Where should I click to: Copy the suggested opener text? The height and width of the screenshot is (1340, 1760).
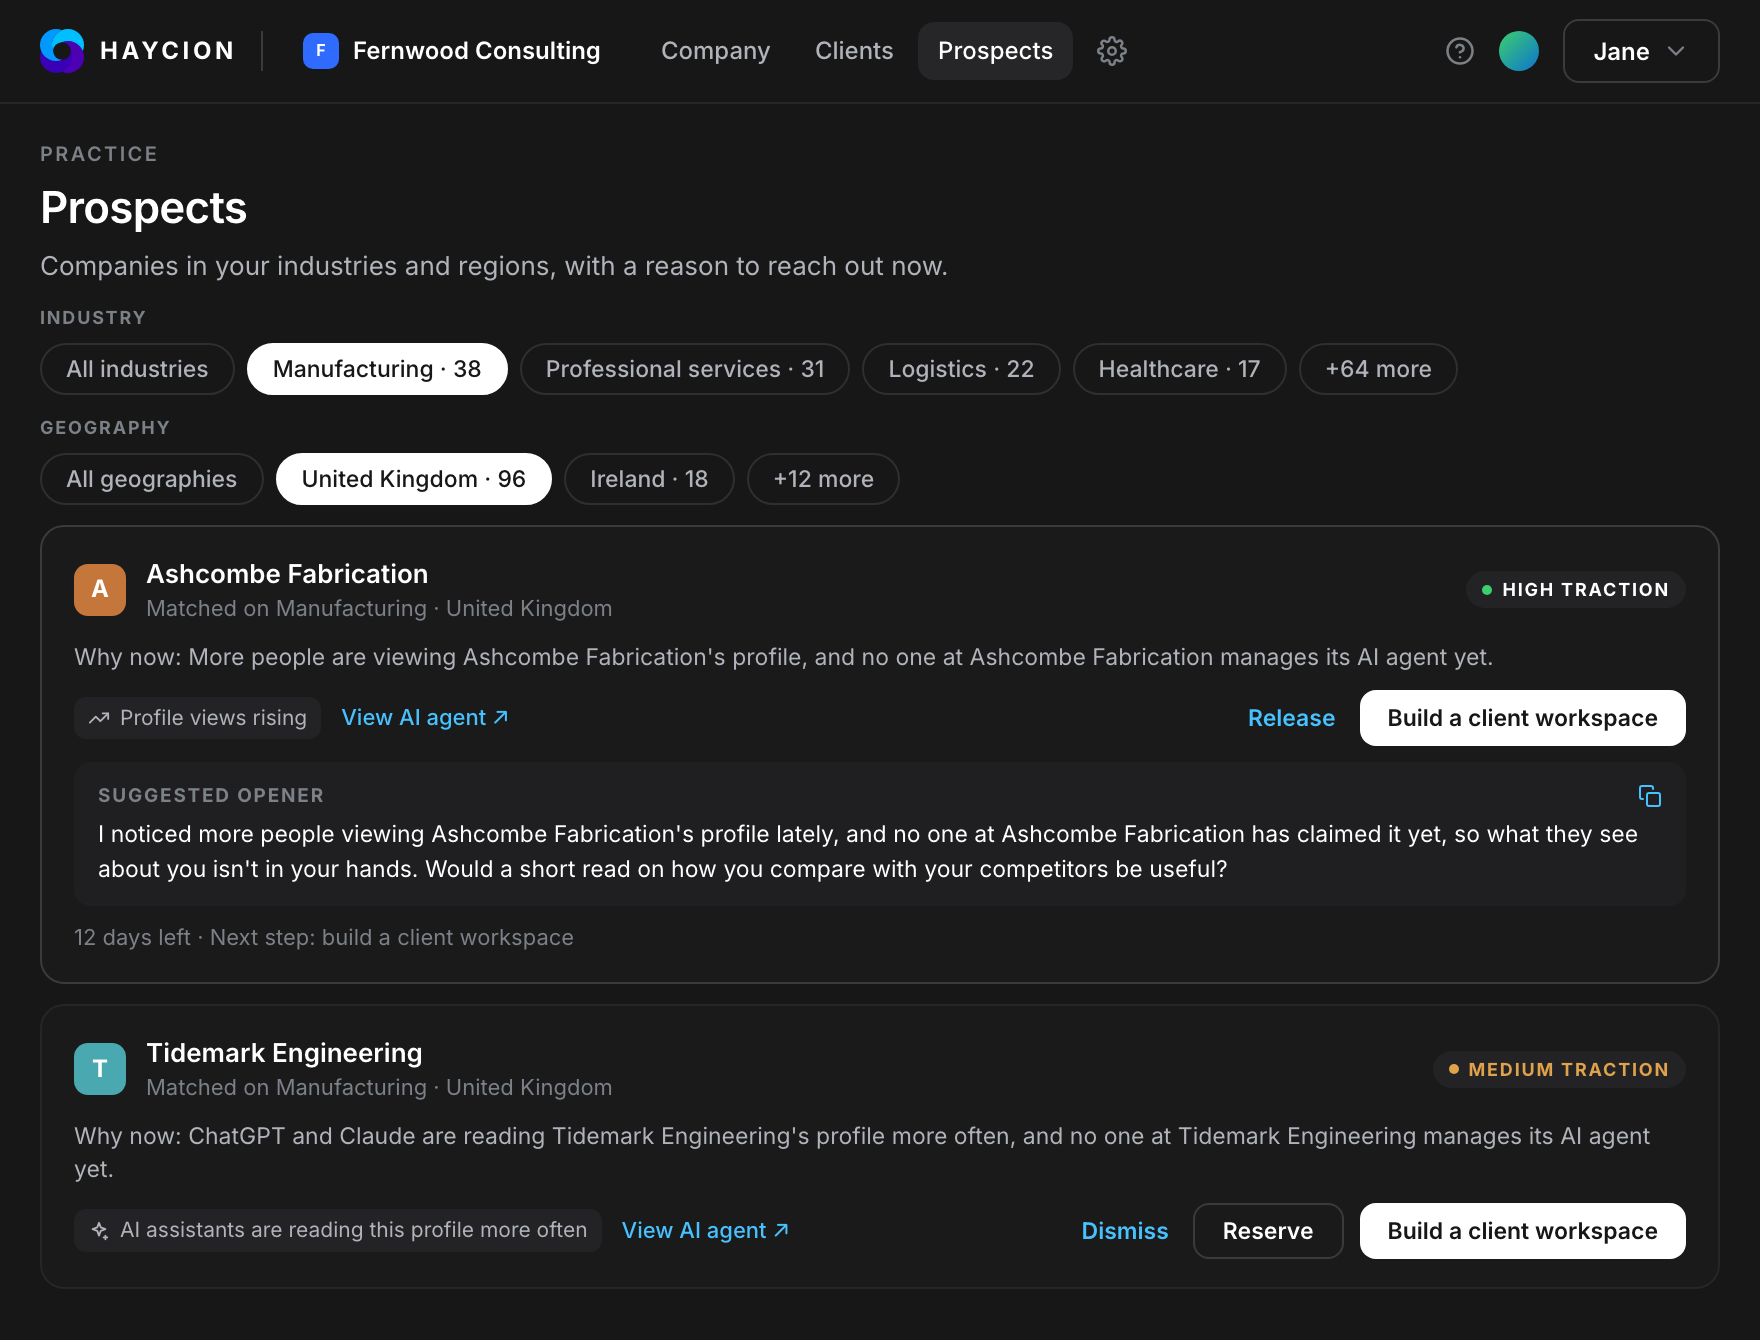(x=1650, y=796)
